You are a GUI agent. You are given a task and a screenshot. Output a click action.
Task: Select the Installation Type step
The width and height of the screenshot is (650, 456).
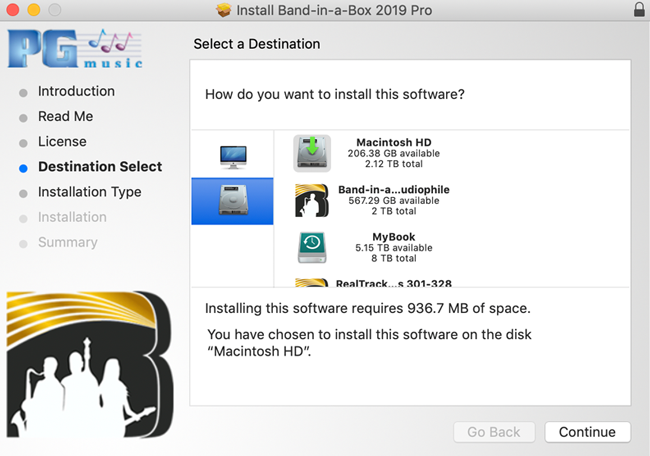click(x=90, y=192)
